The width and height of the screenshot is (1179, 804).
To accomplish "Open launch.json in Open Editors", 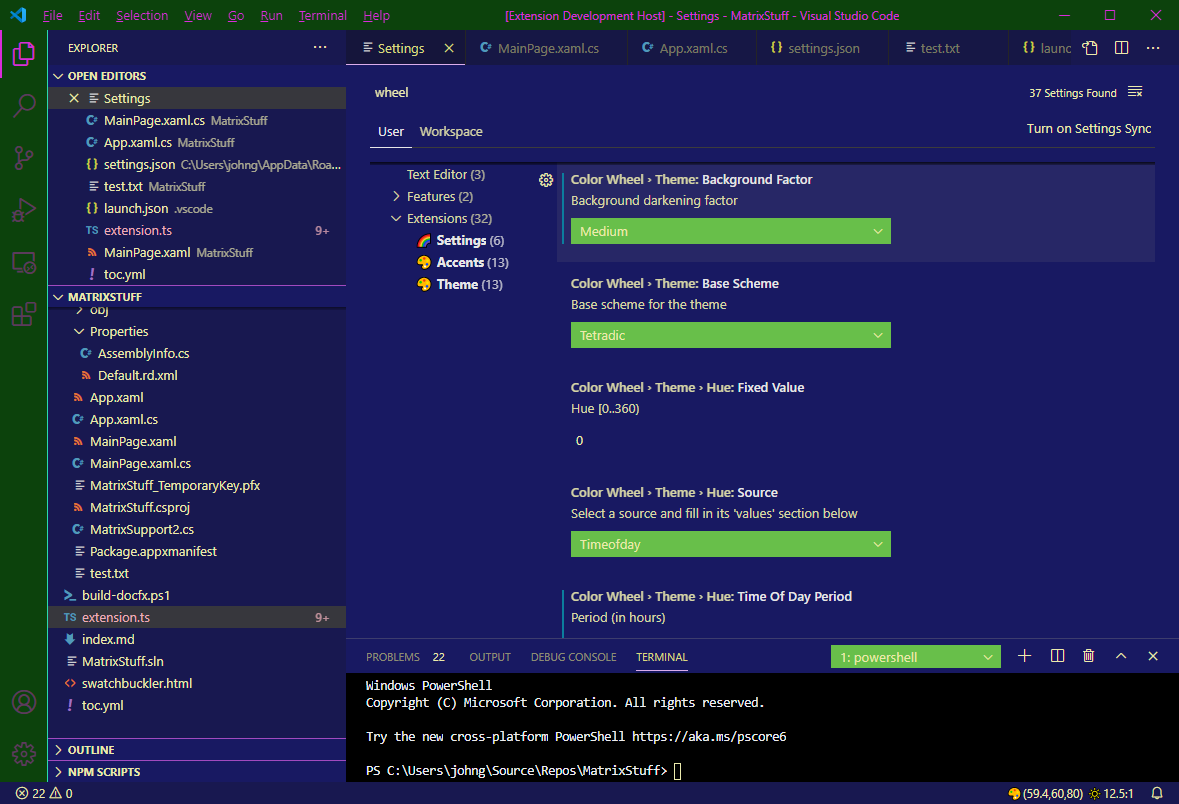I will tap(197, 208).
